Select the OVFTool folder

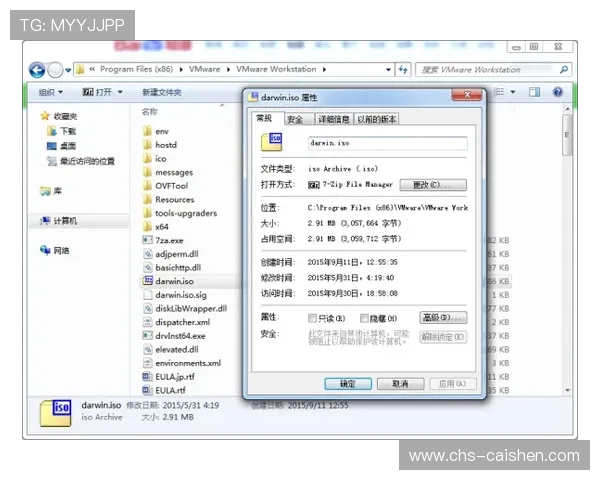point(165,186)
